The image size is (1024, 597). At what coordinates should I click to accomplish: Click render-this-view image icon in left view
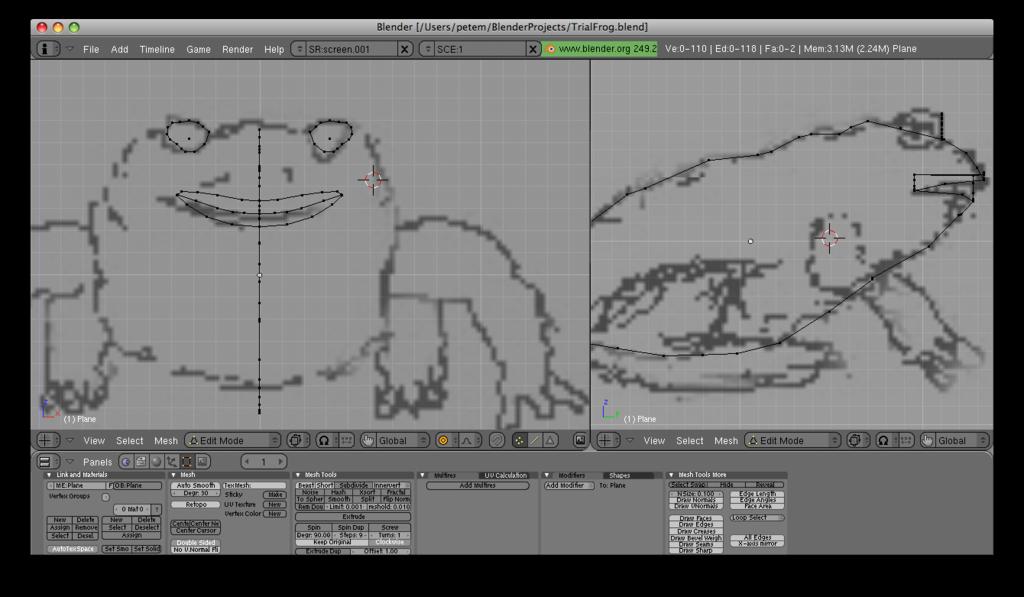point(579,440)
